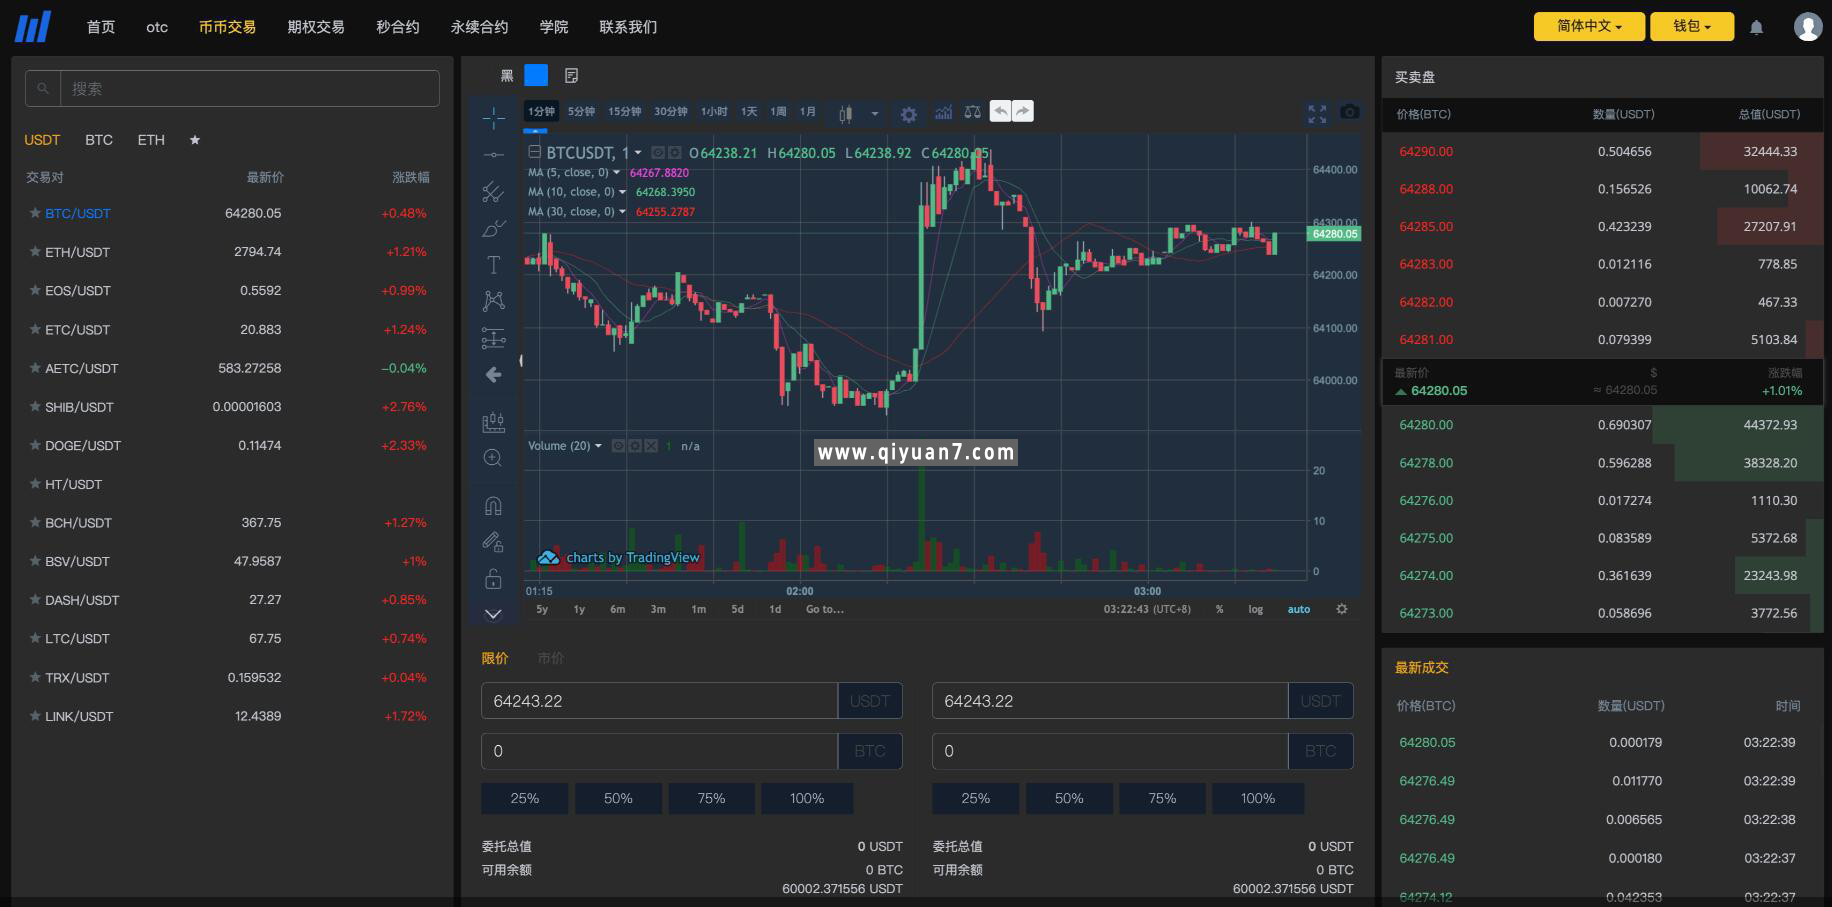Image resolution: width=1832 pixels, height=907 pixels.
Task: Open the 期权交易 menu item
Action: (314, 27)
